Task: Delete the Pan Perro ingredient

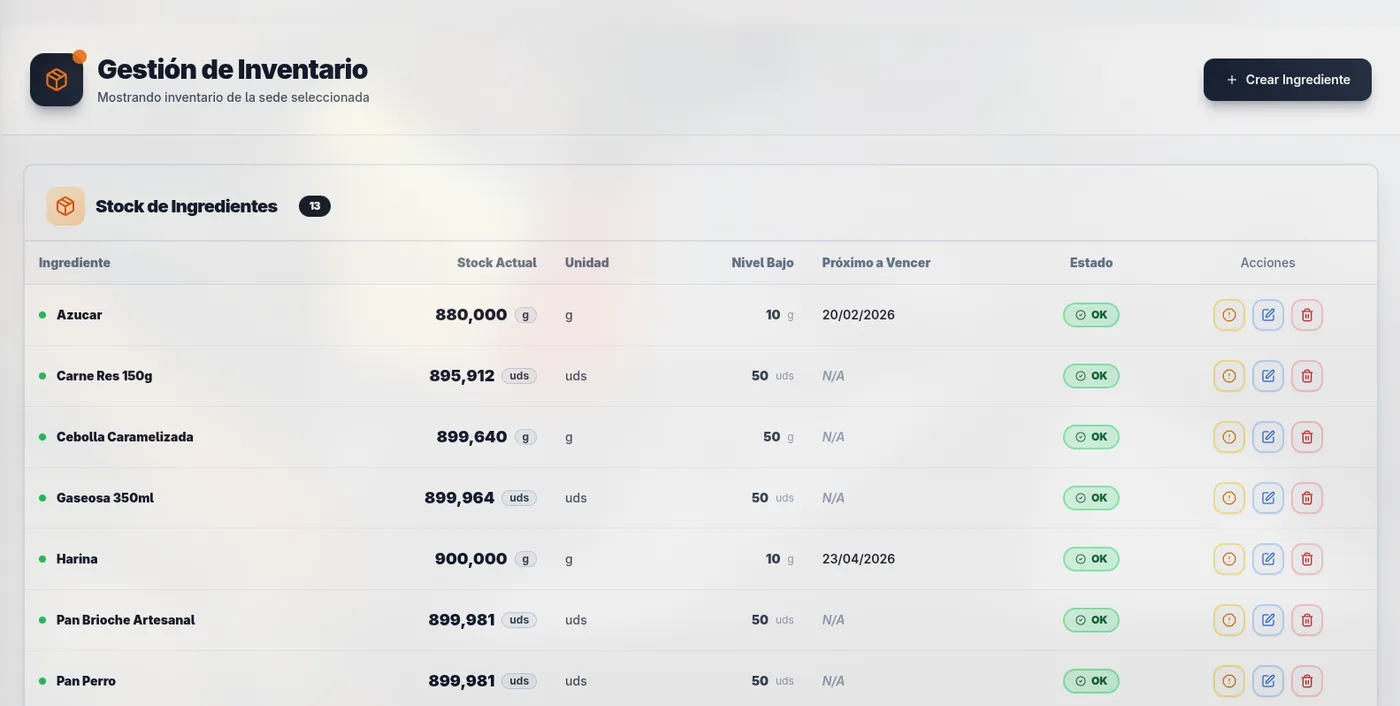Action: (1307, 681)
